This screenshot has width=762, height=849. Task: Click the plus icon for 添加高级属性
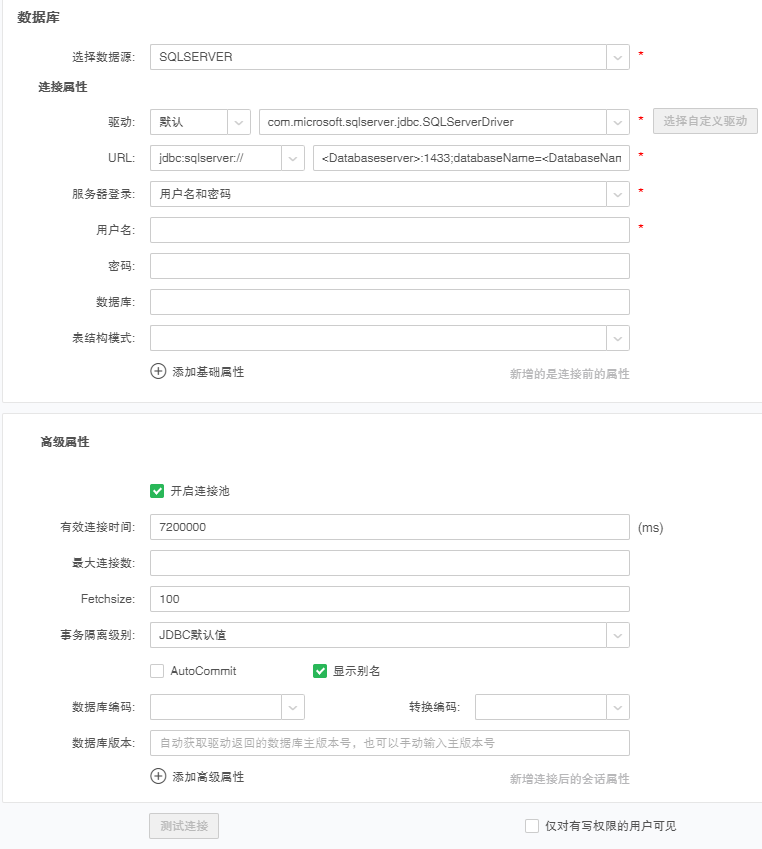click(x=158, y=776)
